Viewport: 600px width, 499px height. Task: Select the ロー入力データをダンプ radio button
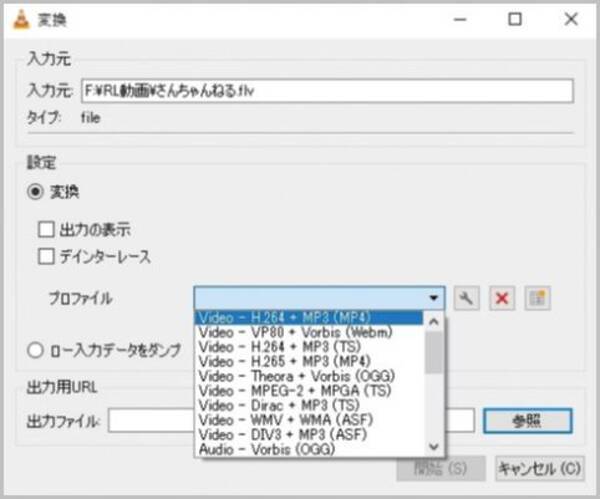35,350
